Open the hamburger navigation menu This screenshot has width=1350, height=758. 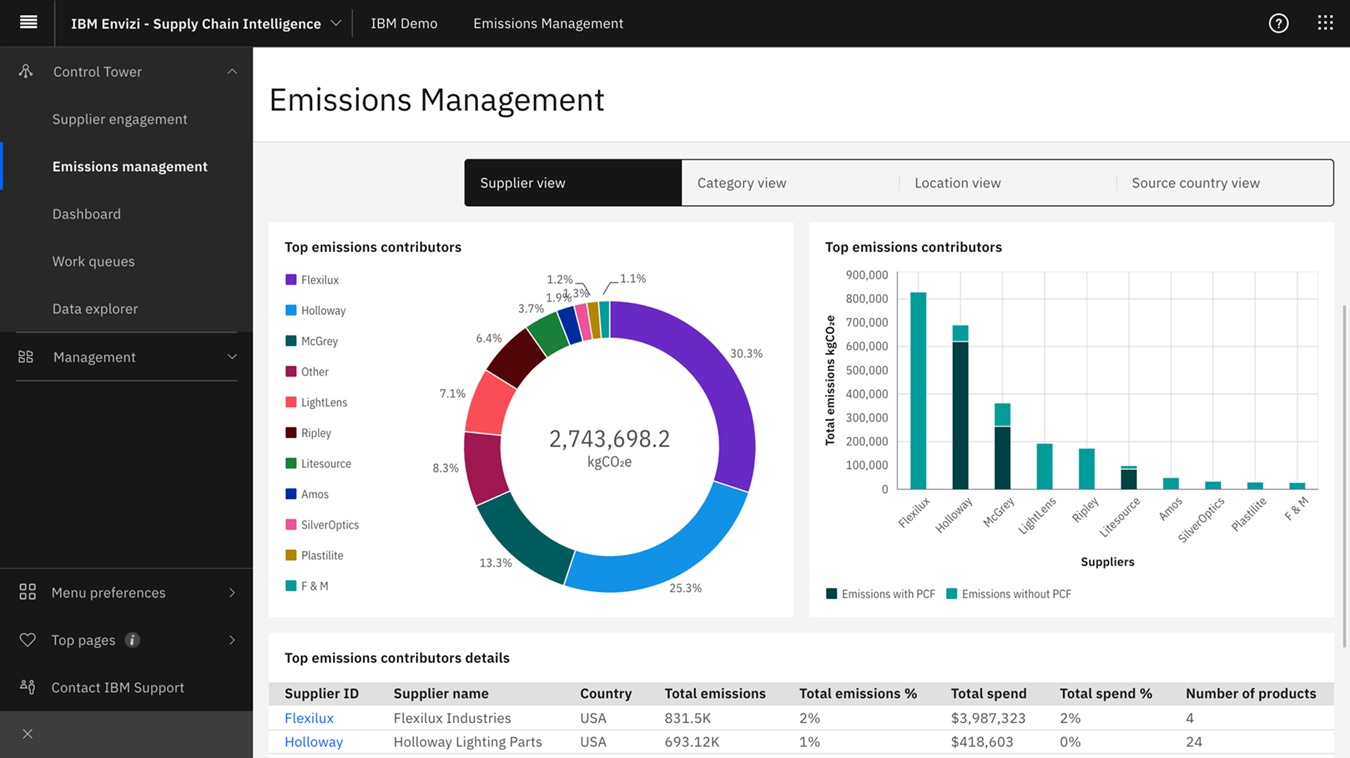coord(27,22)
